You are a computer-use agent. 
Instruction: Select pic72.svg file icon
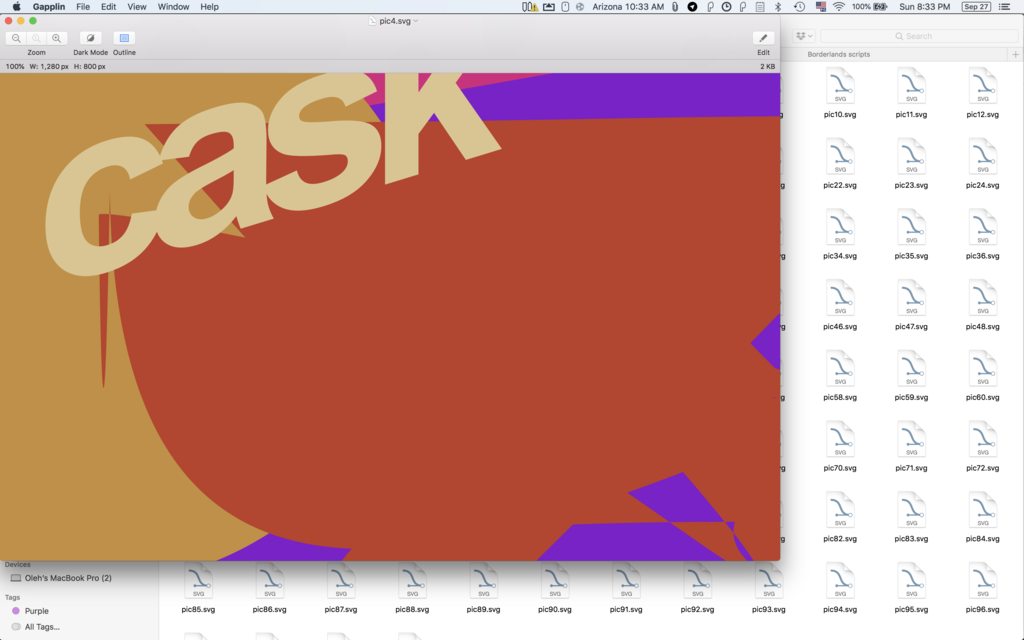click(x=982, y=441)
